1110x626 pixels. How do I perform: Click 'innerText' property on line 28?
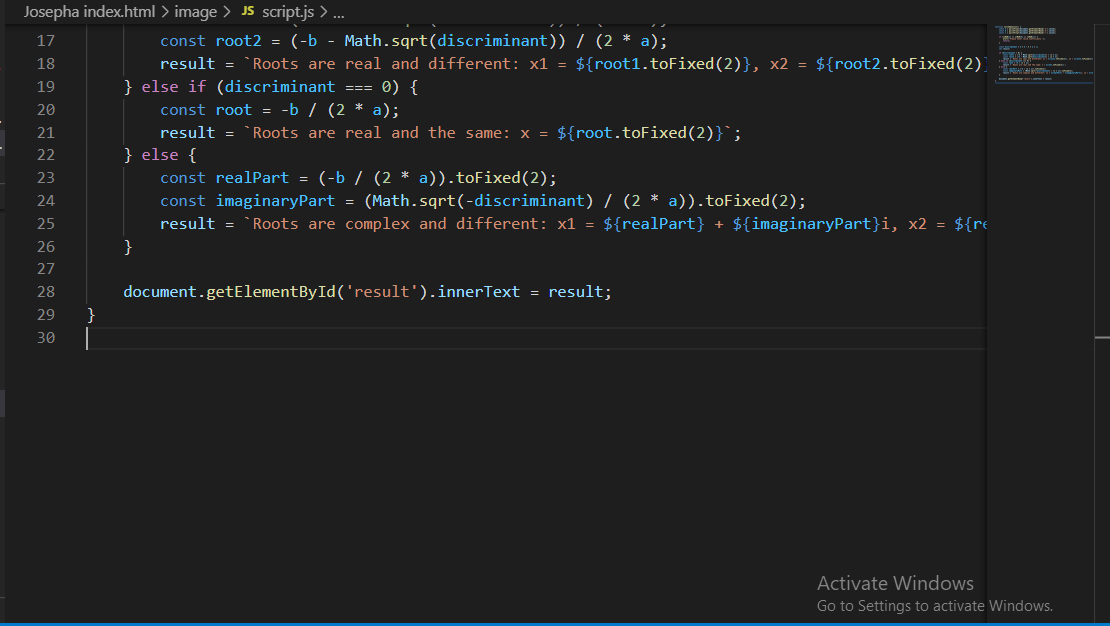(479, 292)
